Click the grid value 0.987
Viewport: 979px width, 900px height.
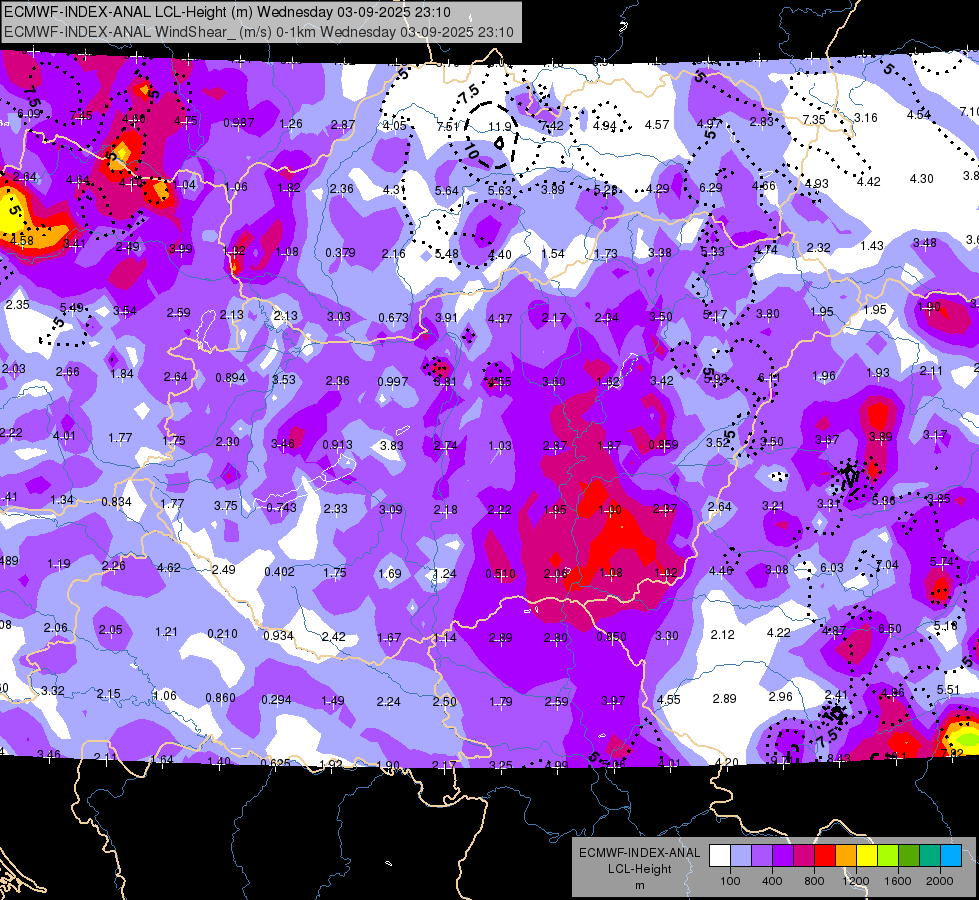[x=239, y=122]
